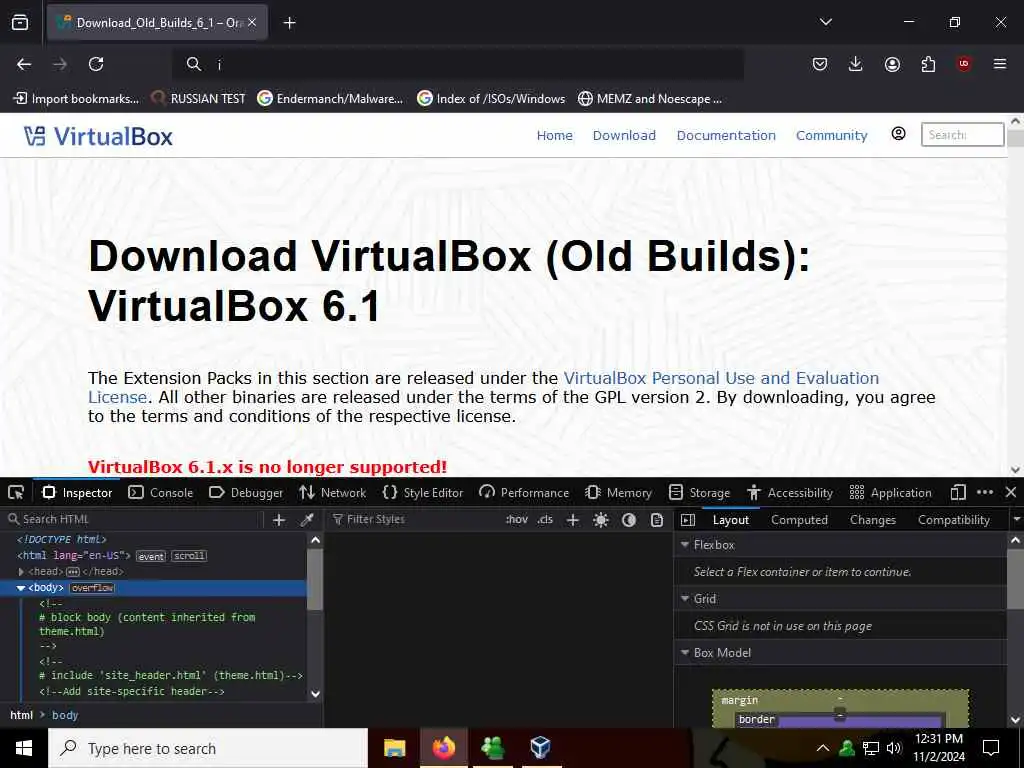
Task: Switch to the Console tab
Action: pos(161,492)
